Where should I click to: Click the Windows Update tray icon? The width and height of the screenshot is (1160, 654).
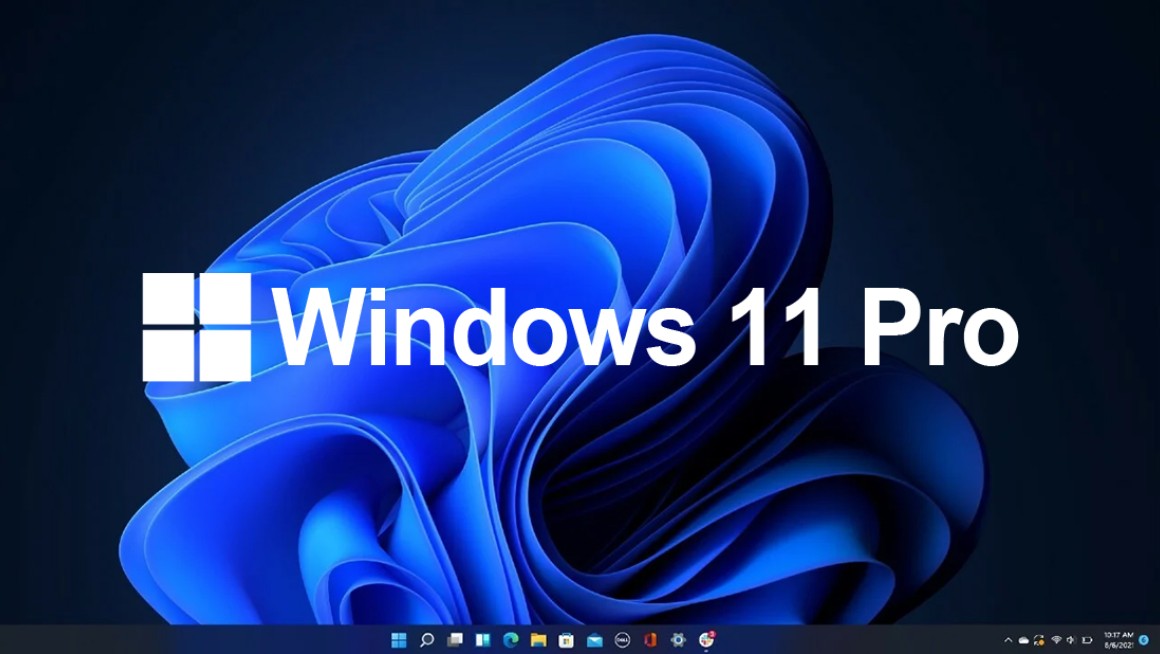coord(1038,640)
